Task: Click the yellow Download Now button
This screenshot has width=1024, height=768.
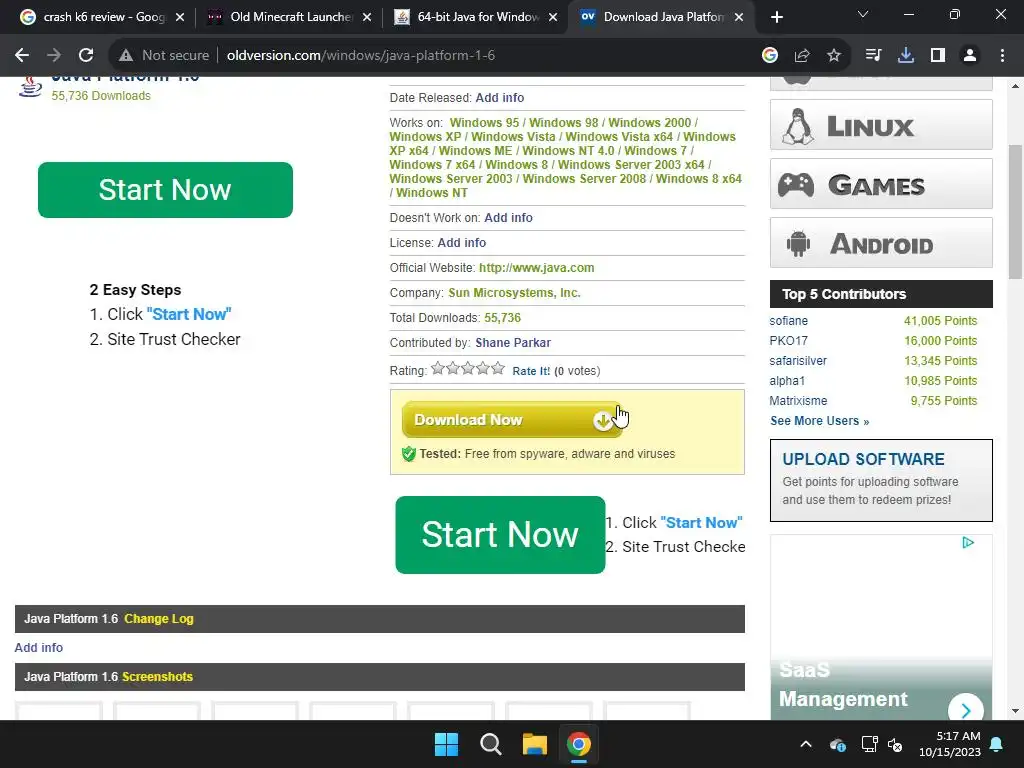Action: (511, 420)
